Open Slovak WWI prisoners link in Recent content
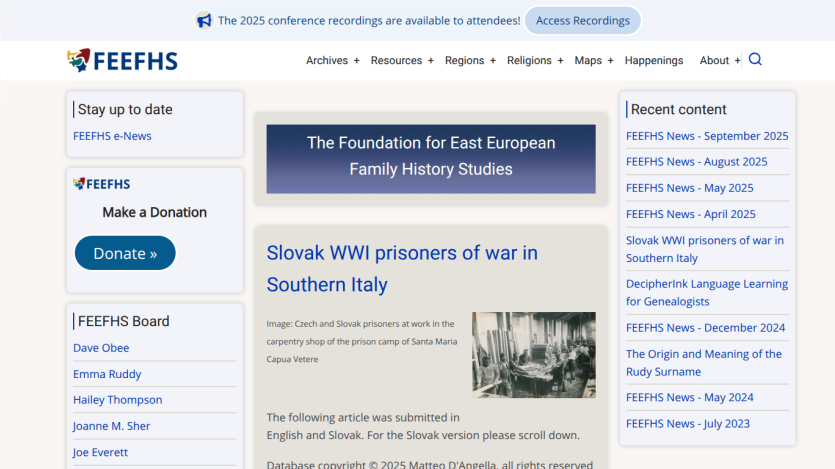 click(705, 249)
